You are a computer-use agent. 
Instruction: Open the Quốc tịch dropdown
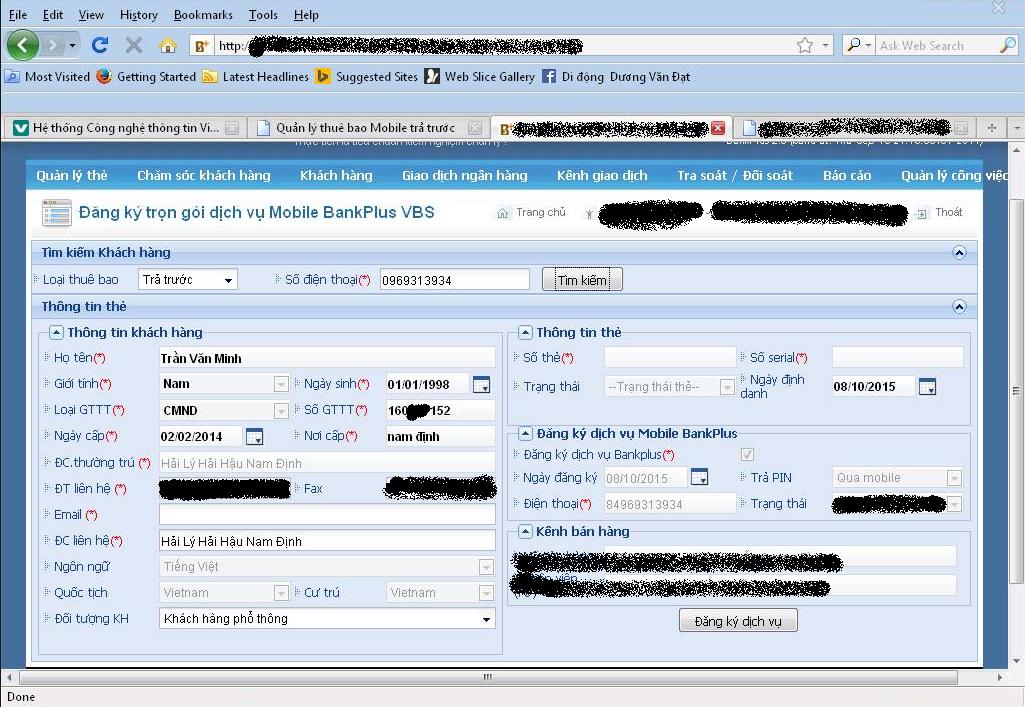point(224,593)
